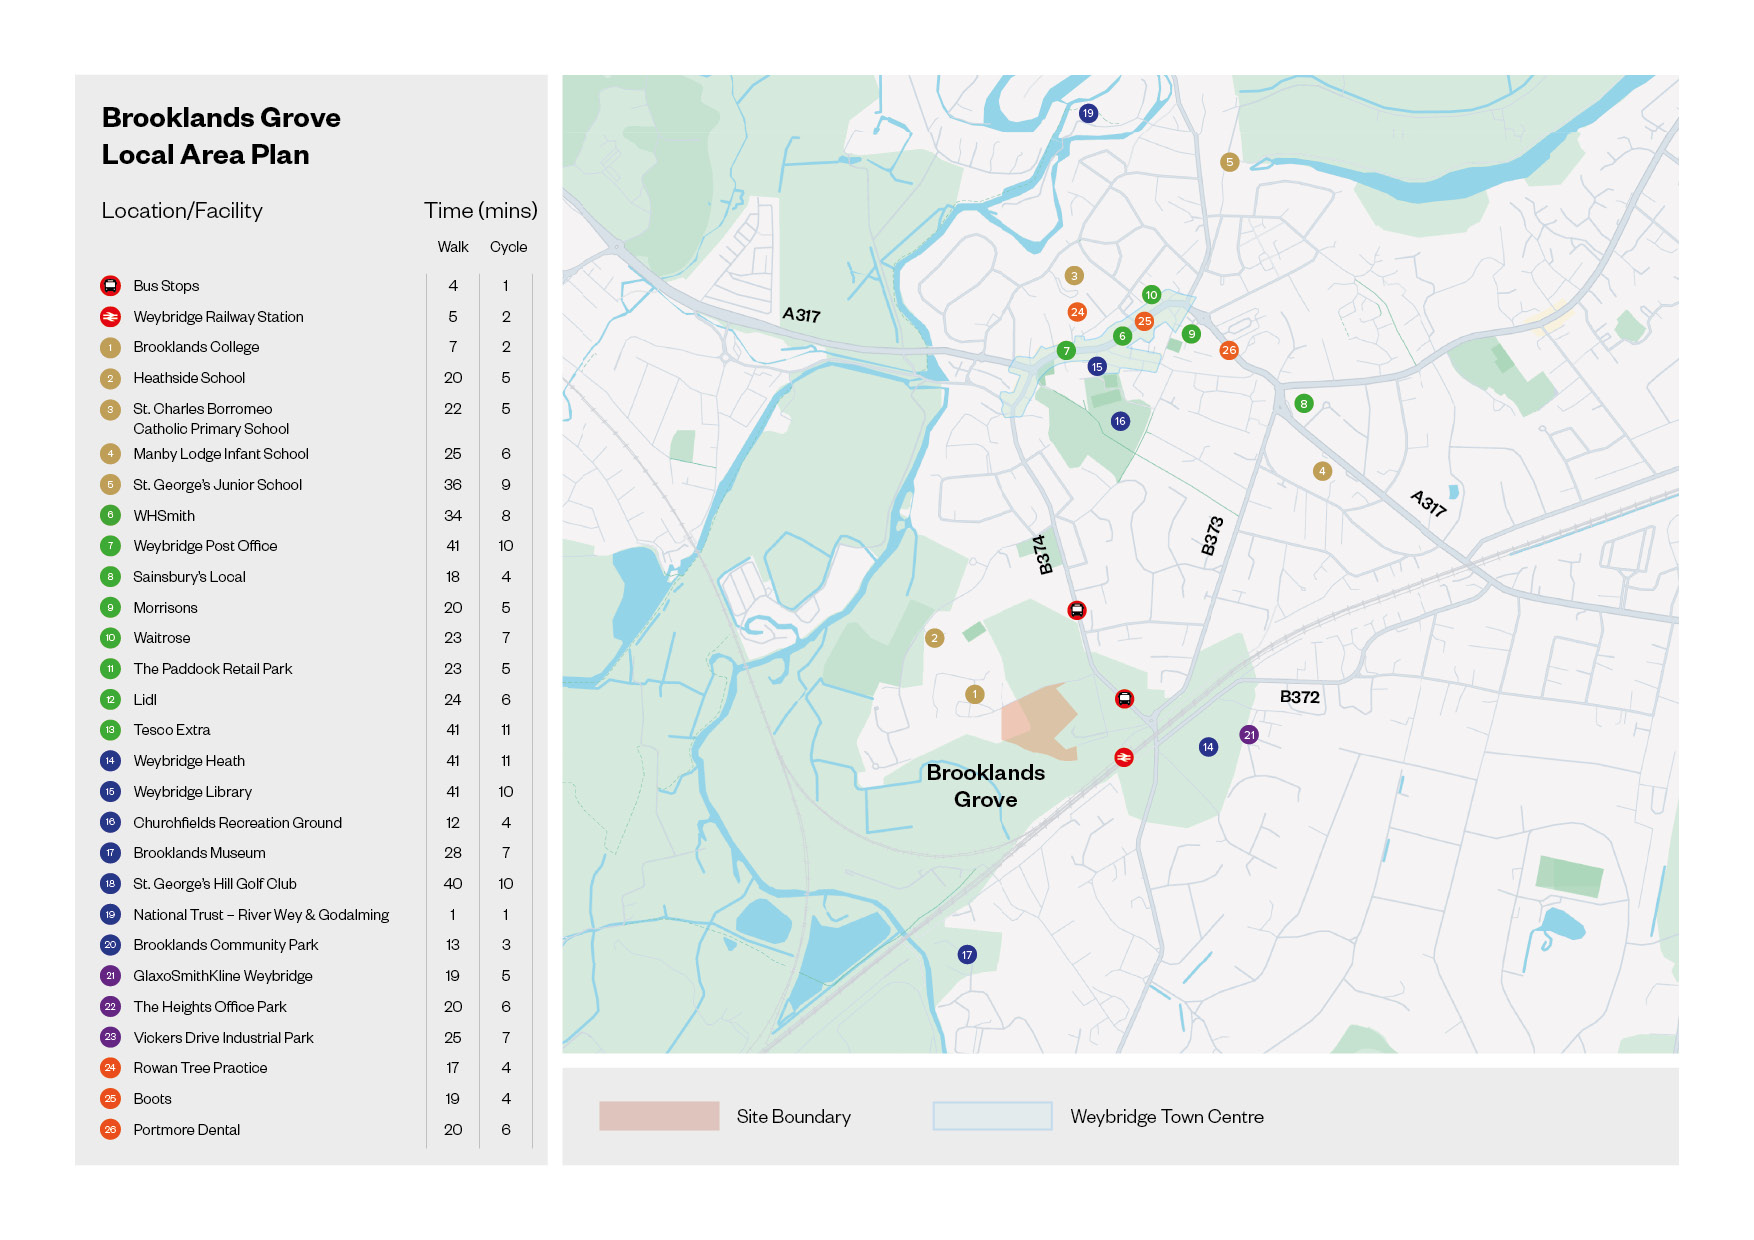Select purple marker 21 on the map
This screenshot has height=1240, width=1754.
point(1249,735)
